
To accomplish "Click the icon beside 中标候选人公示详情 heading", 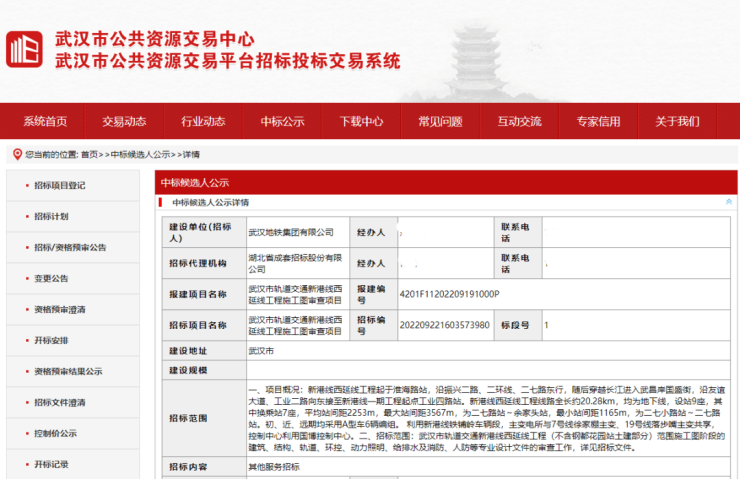I will [164, 202].
